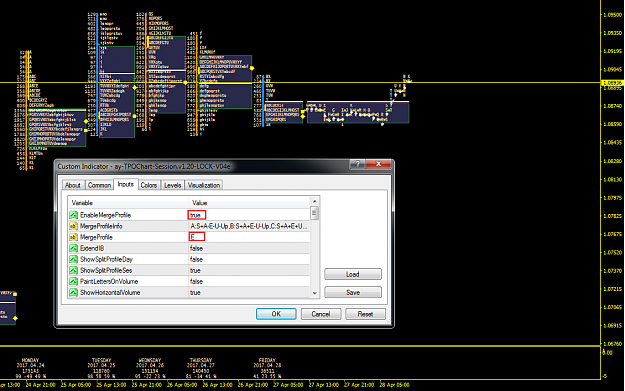
Task: Click the OK button
Action: pyautogui.click(x=276, y=314)
